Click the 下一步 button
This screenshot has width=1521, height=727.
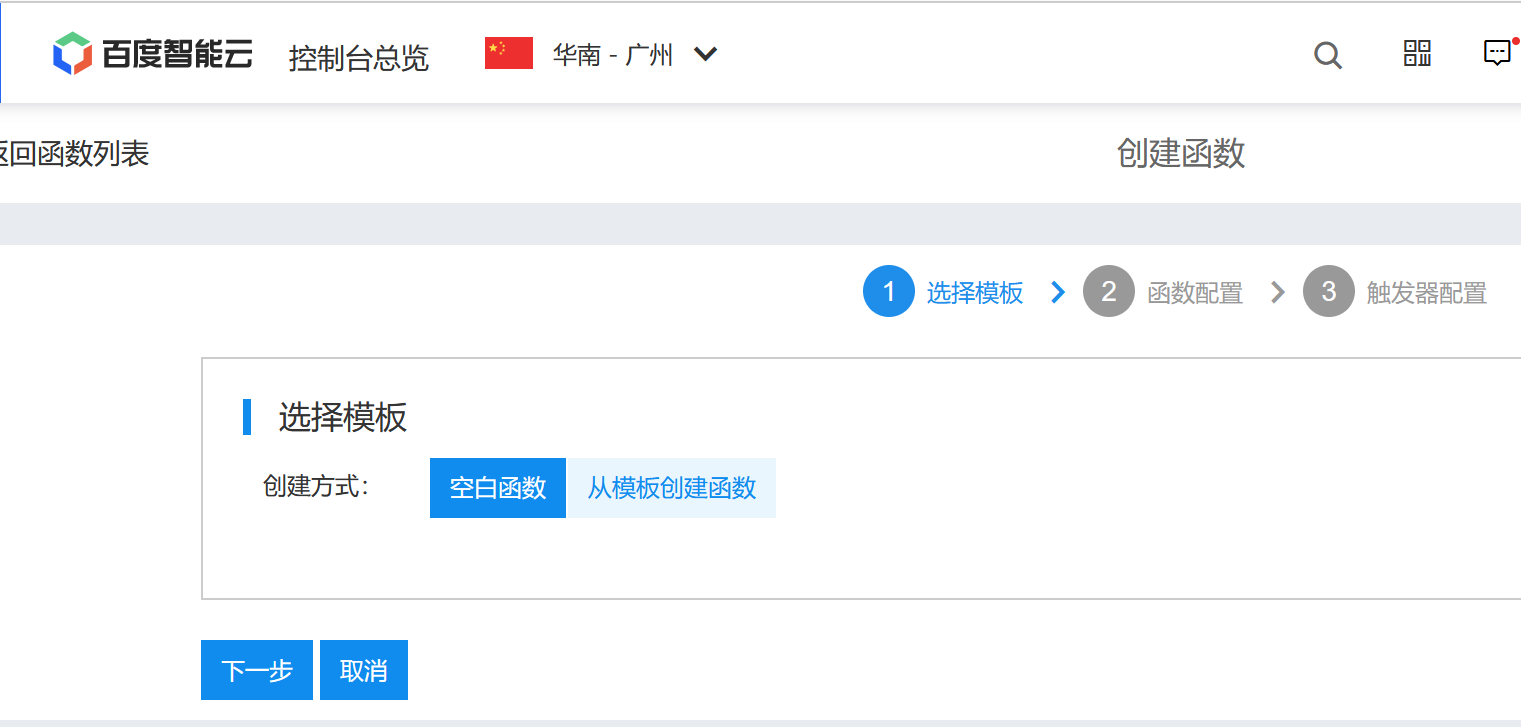click(x=256, y=669)
